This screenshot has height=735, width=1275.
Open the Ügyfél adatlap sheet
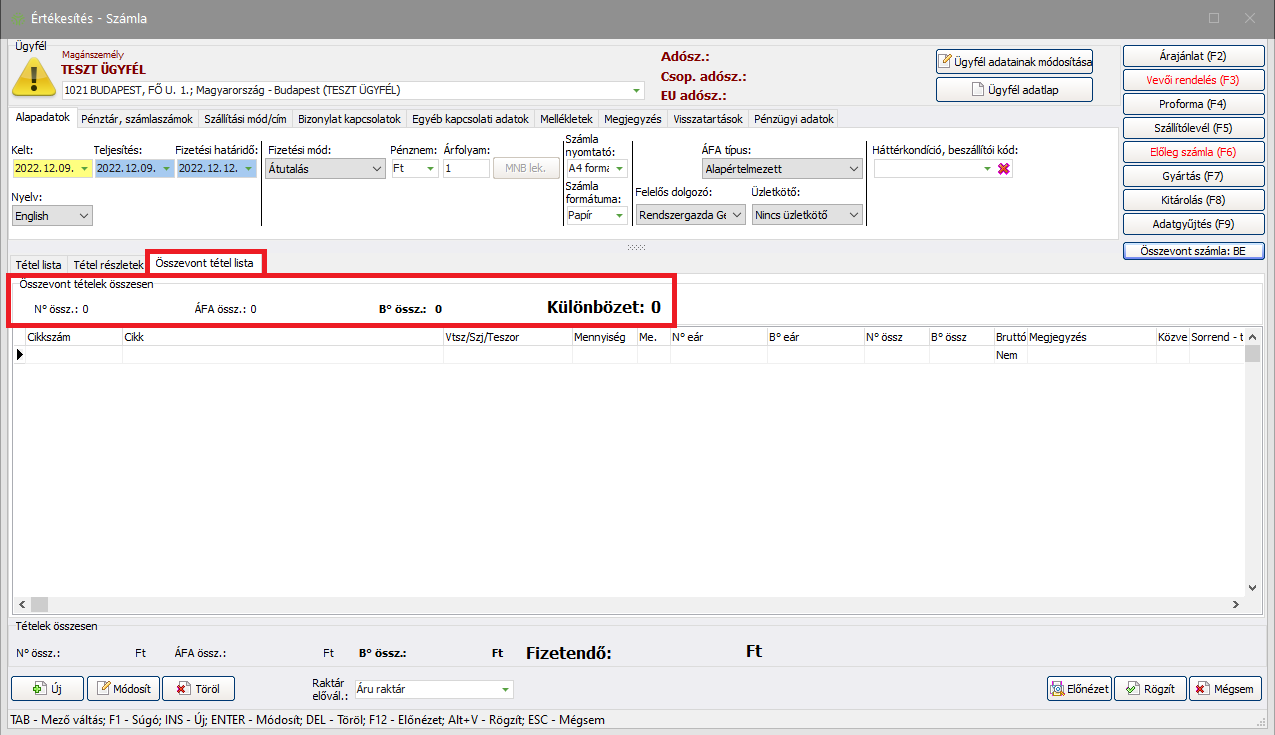pos(1014,89)
